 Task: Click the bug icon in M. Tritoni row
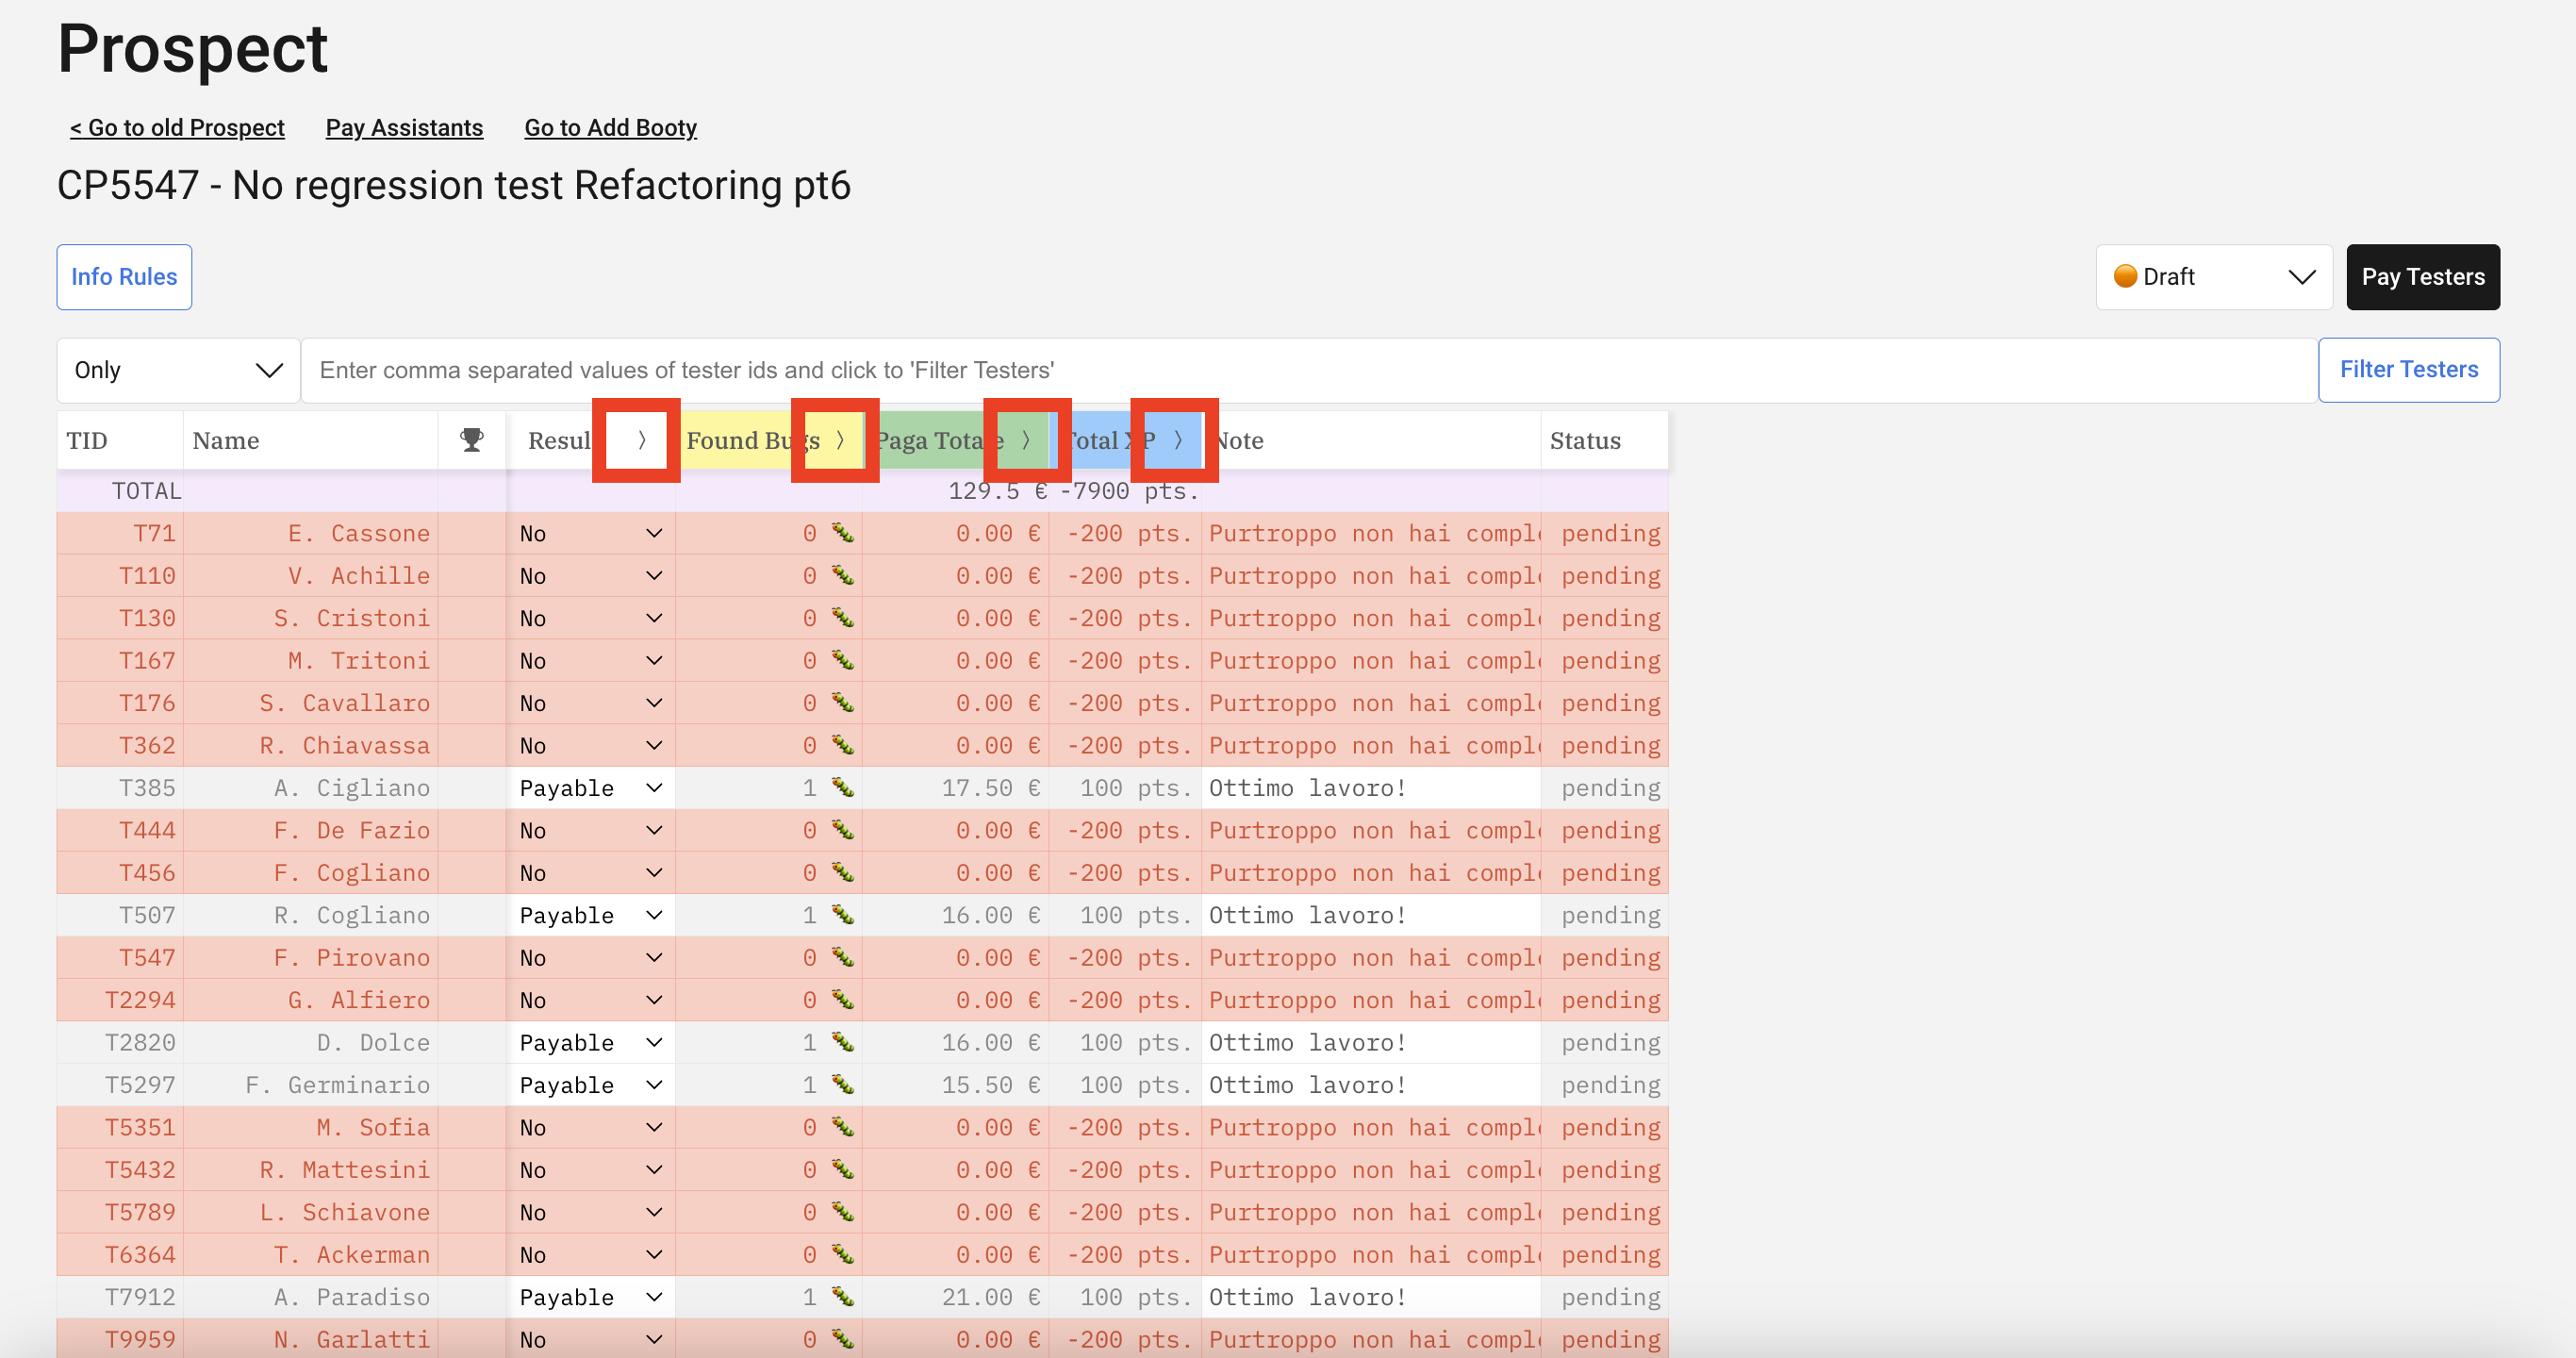tap(843, 660)
